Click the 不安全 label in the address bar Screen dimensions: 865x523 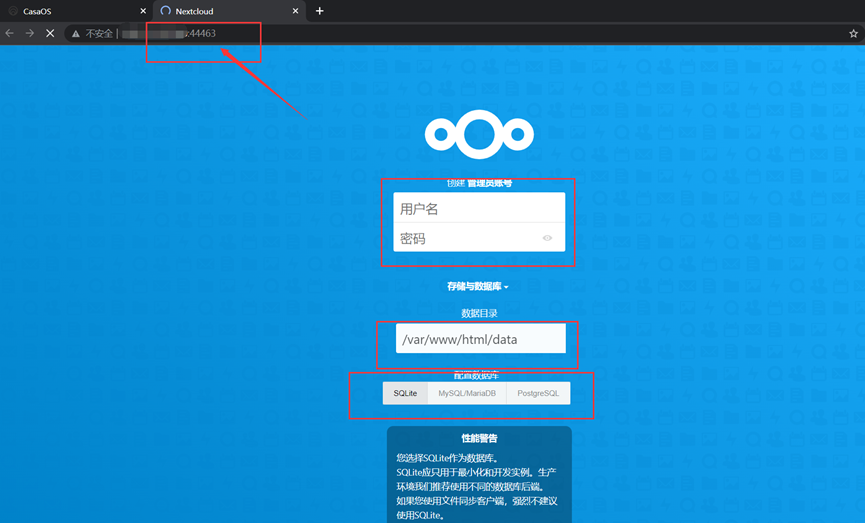(99, 34)
